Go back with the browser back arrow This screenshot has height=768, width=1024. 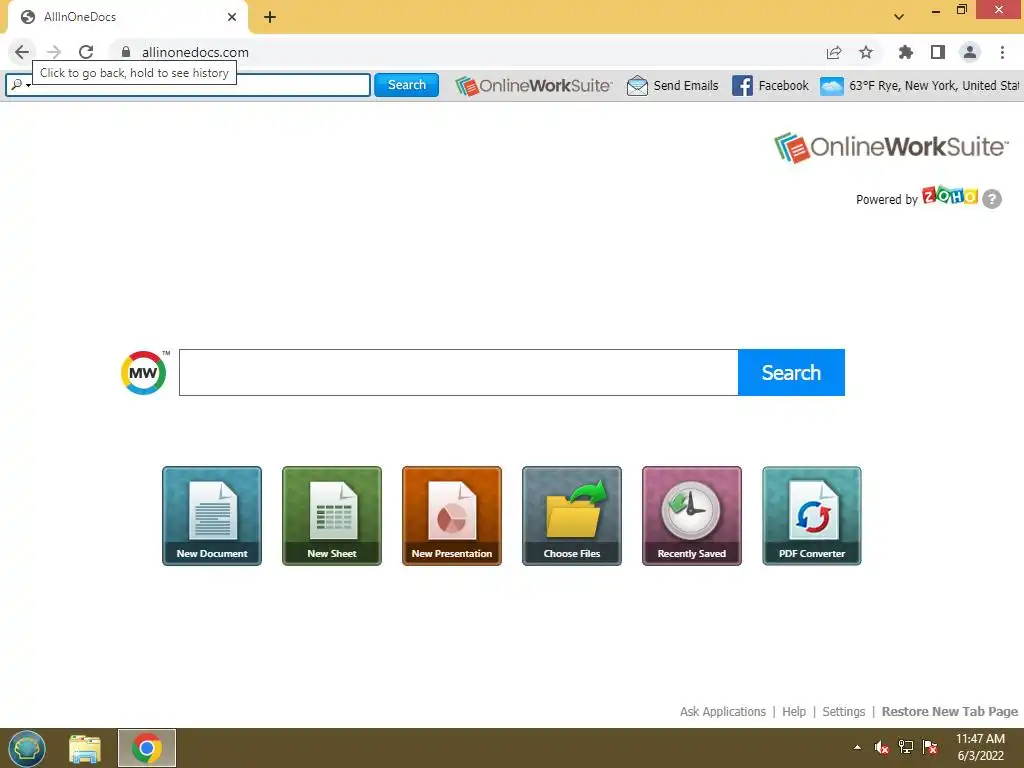pos(22,52)
